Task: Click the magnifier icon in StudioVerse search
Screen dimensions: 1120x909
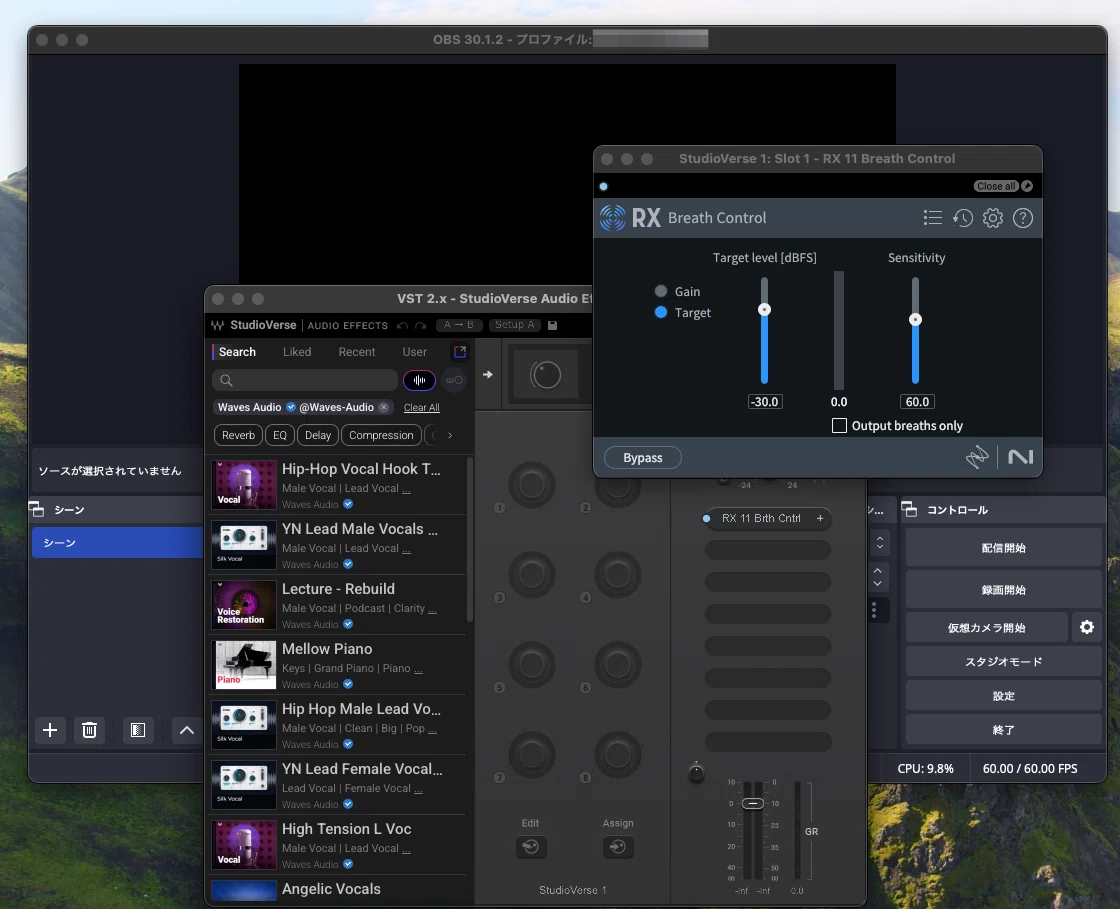Action: pos(226,381)
